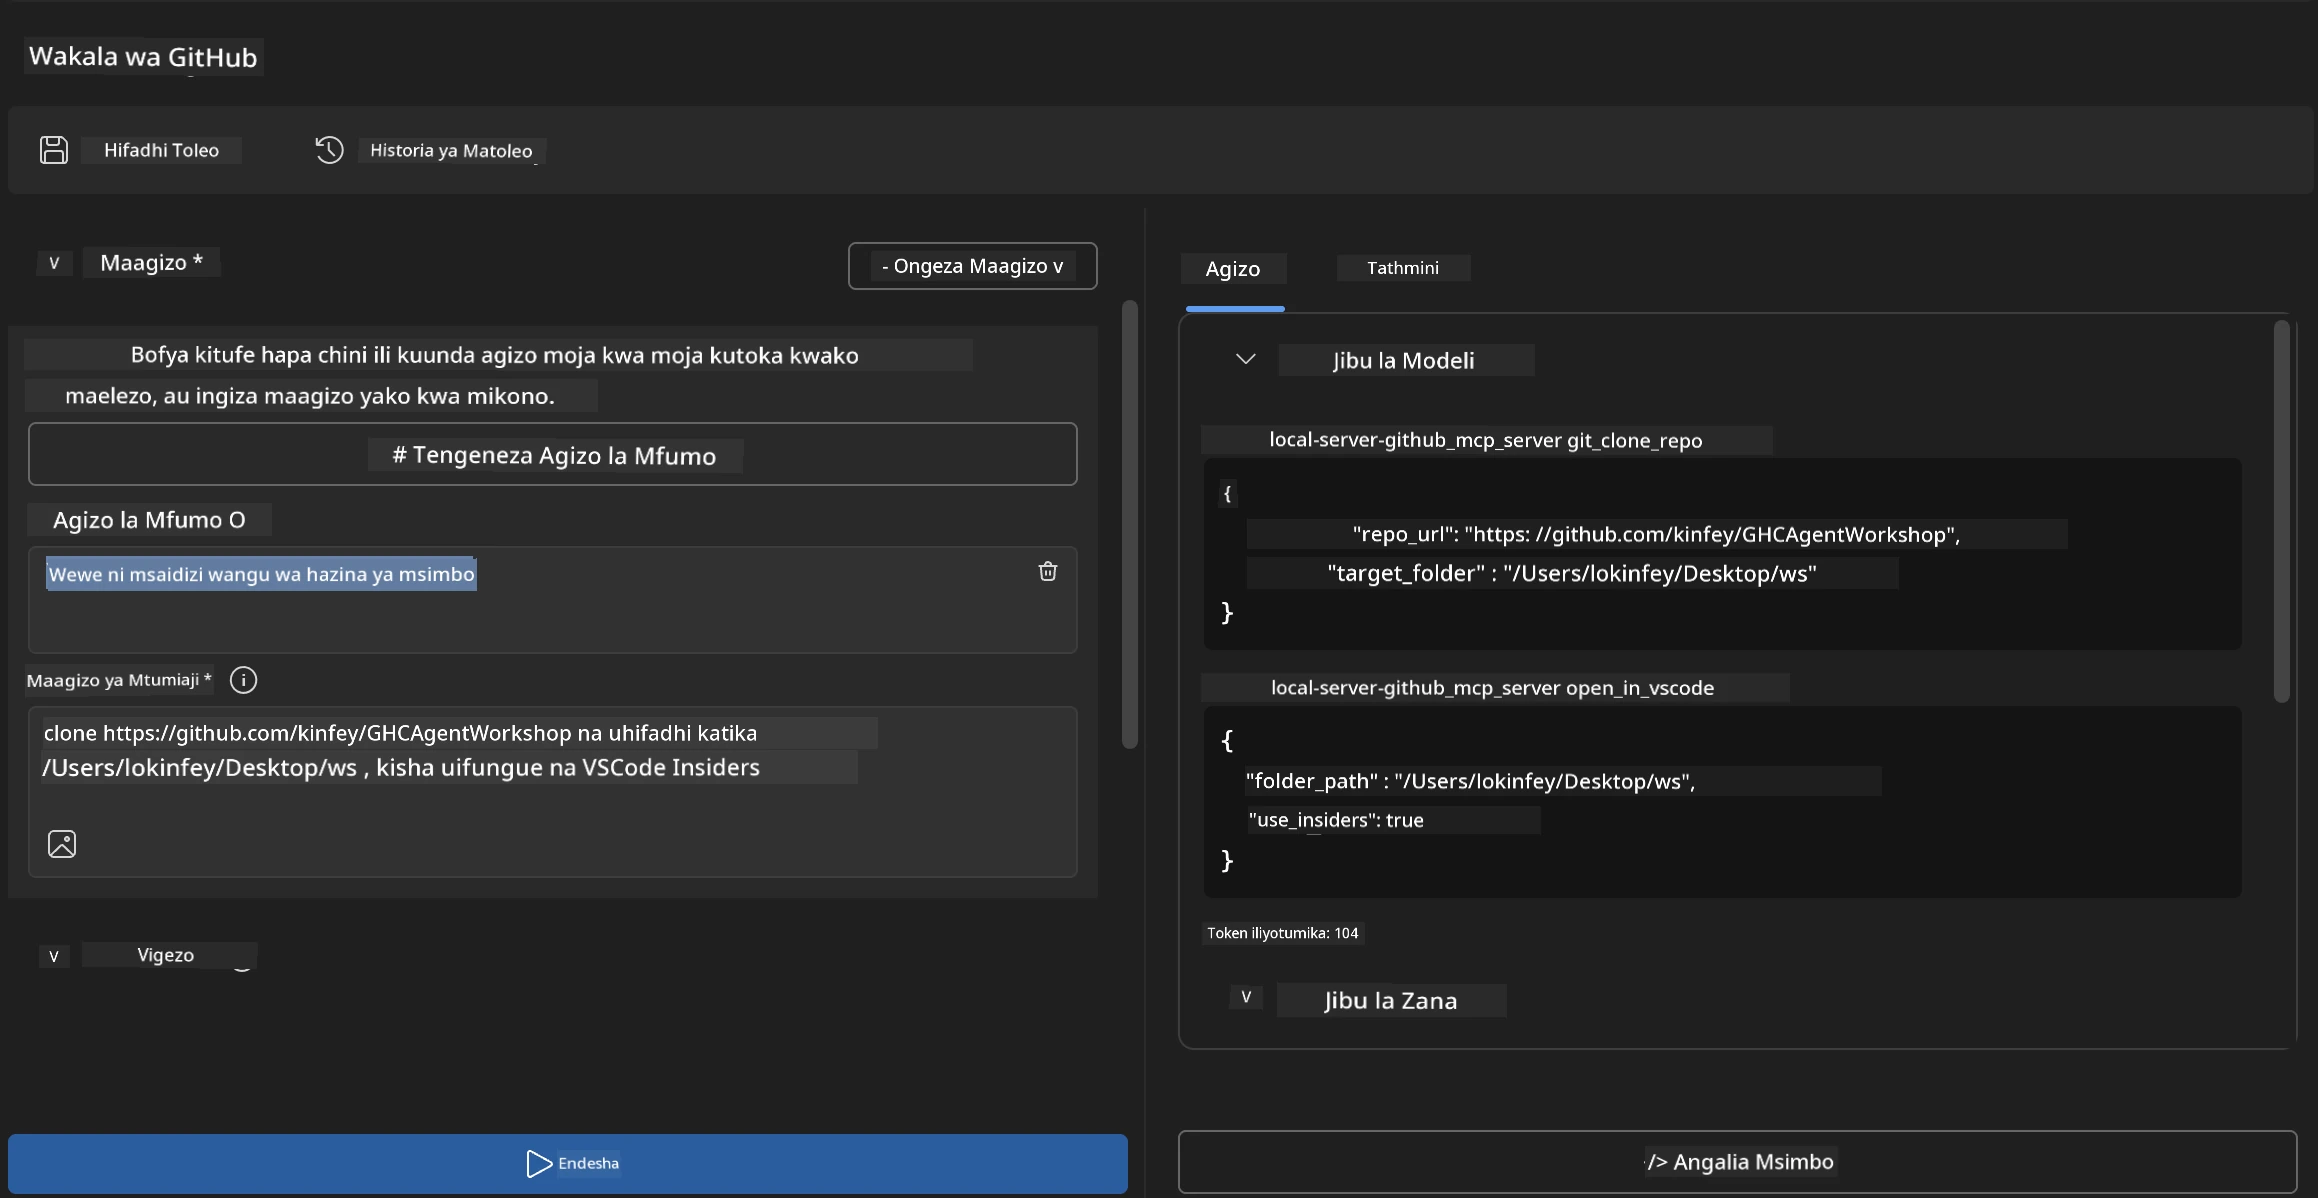
Task: Click the Wakala wa GitHub title
Action: coord(143,57)
